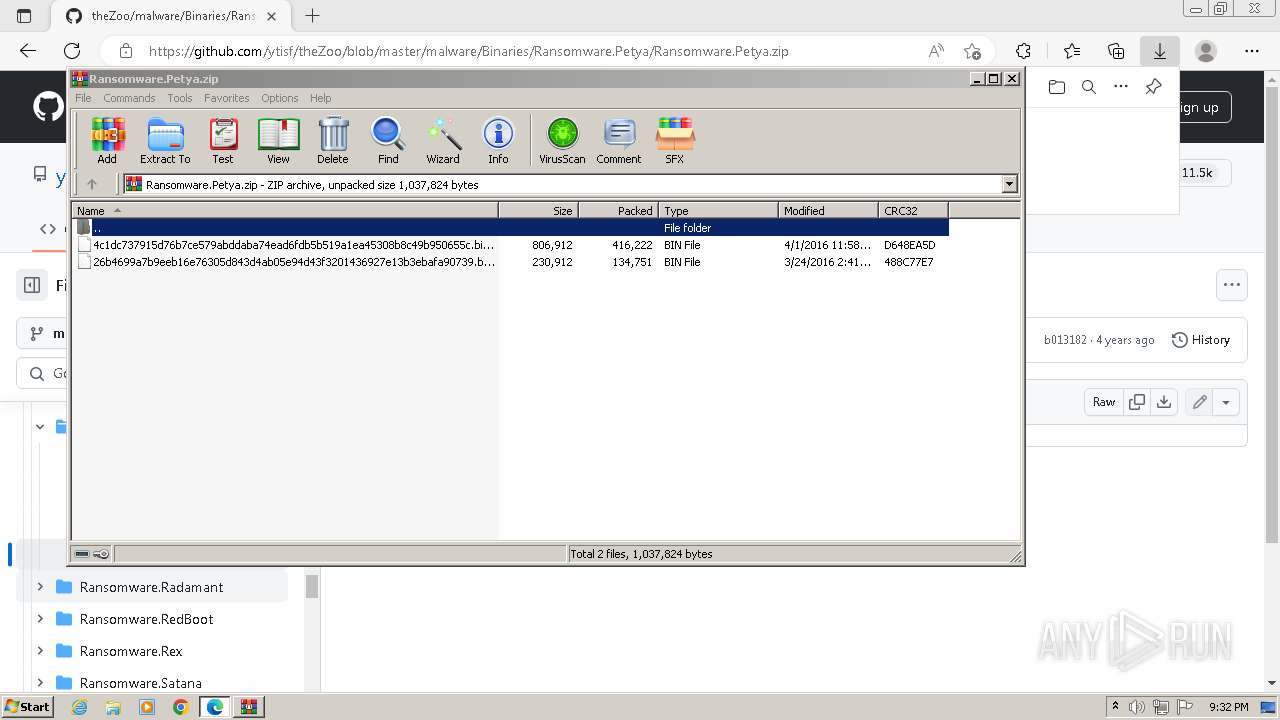Open Internet Explorer from taskbar
This screenshot has height=720, width=1280.
click(x=79, y=707)
